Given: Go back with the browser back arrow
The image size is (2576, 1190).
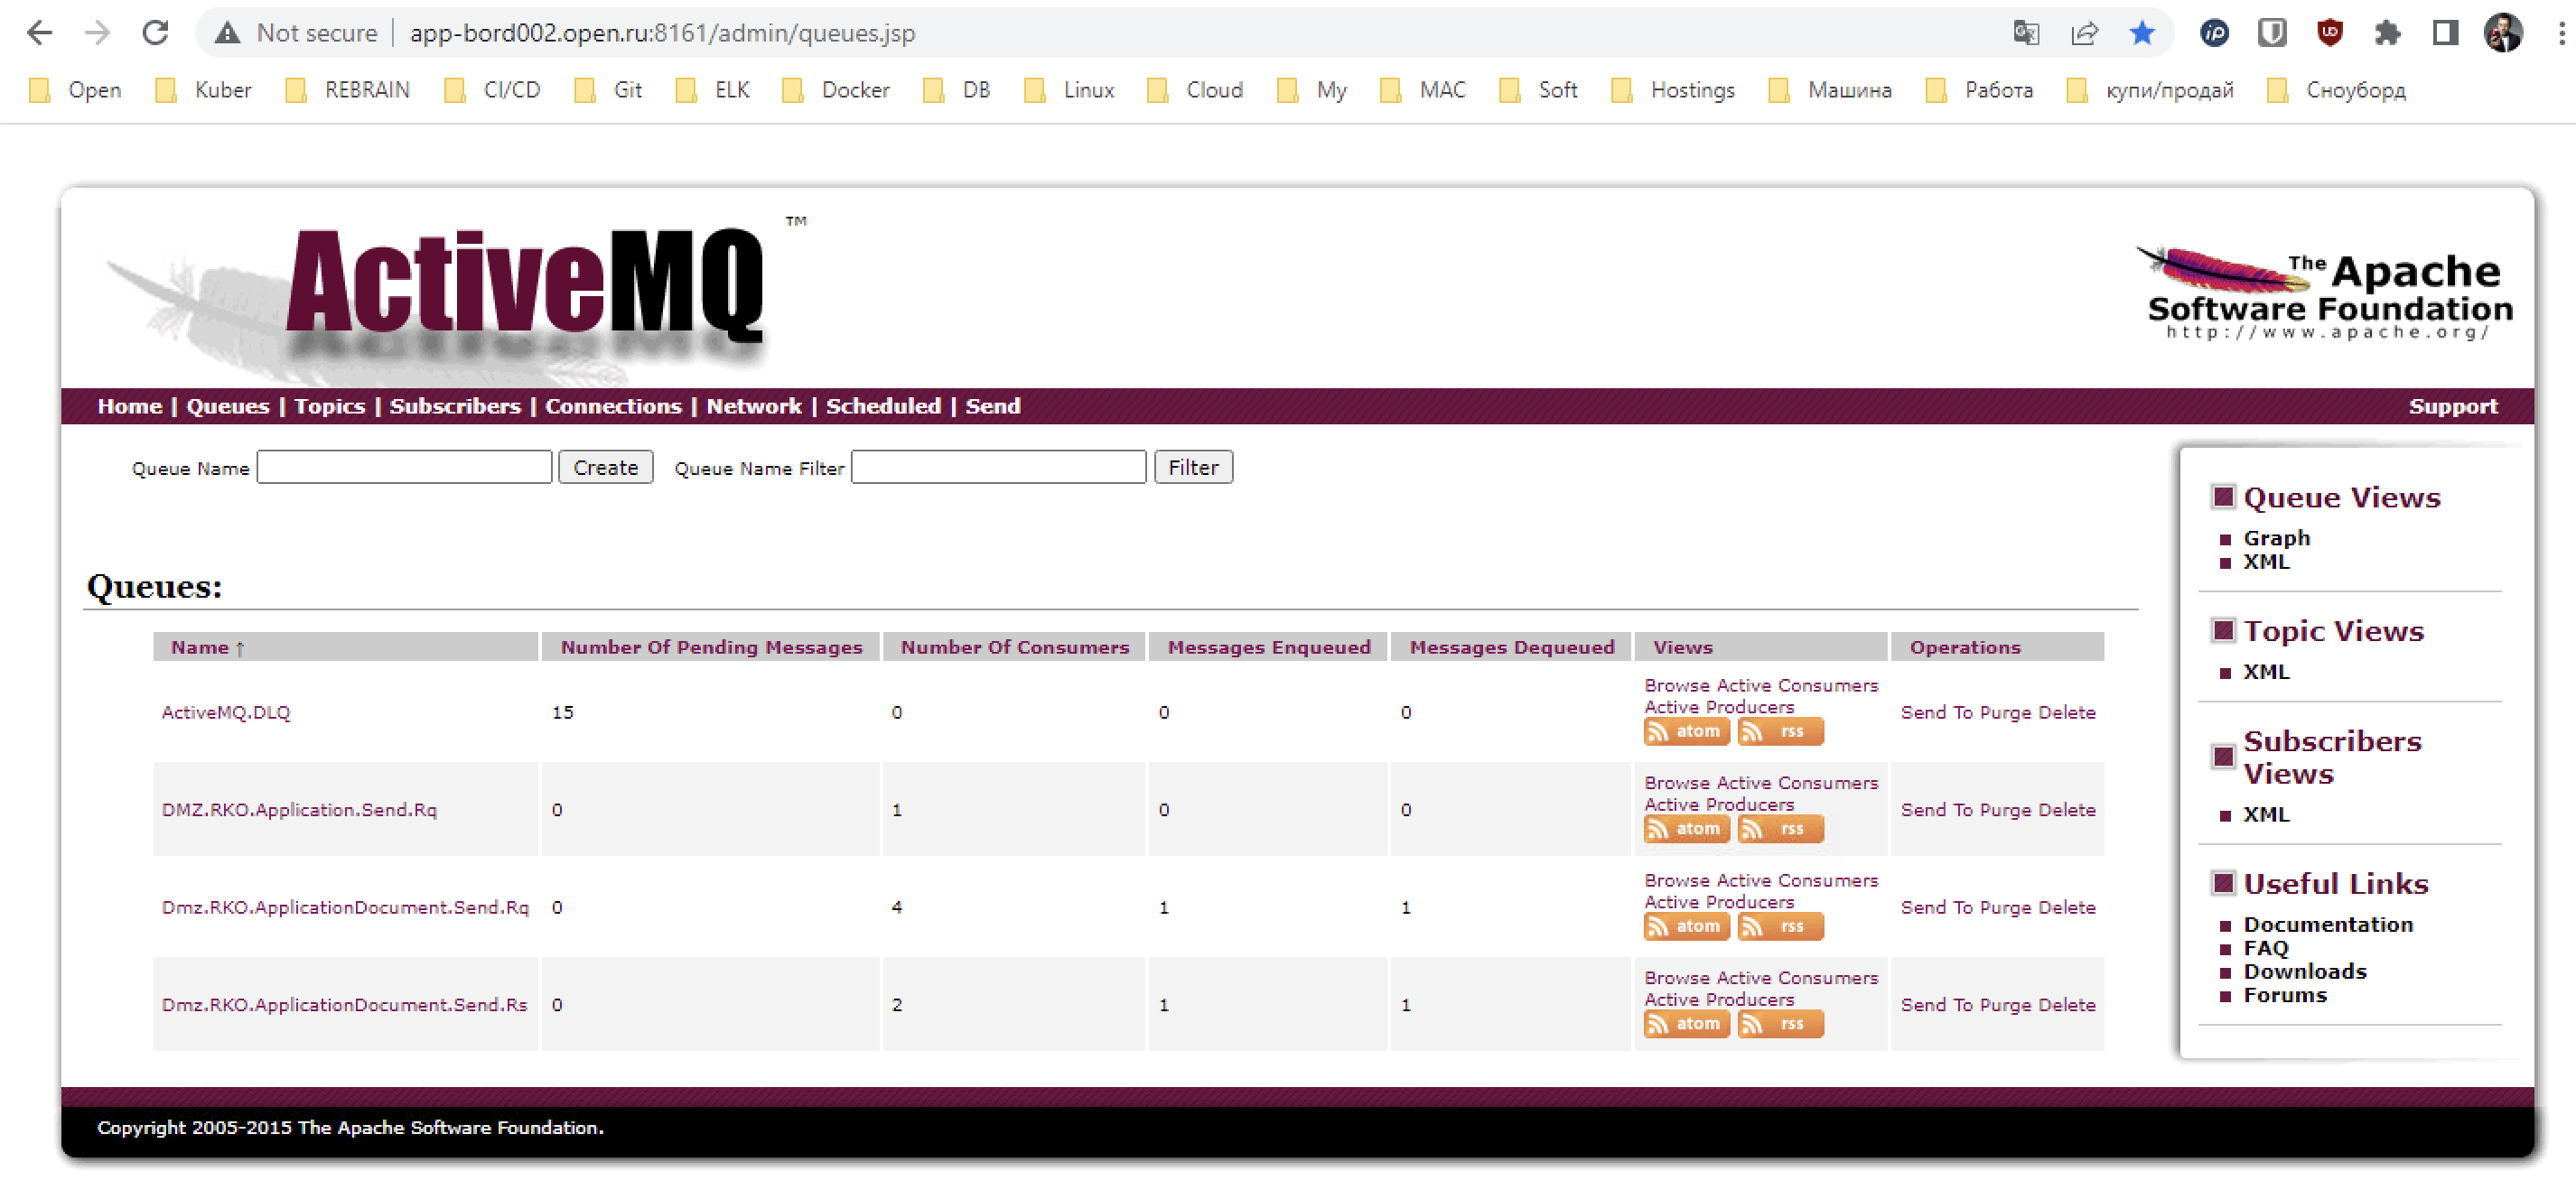Looking at the screenshot, I should tap(40, 33).
